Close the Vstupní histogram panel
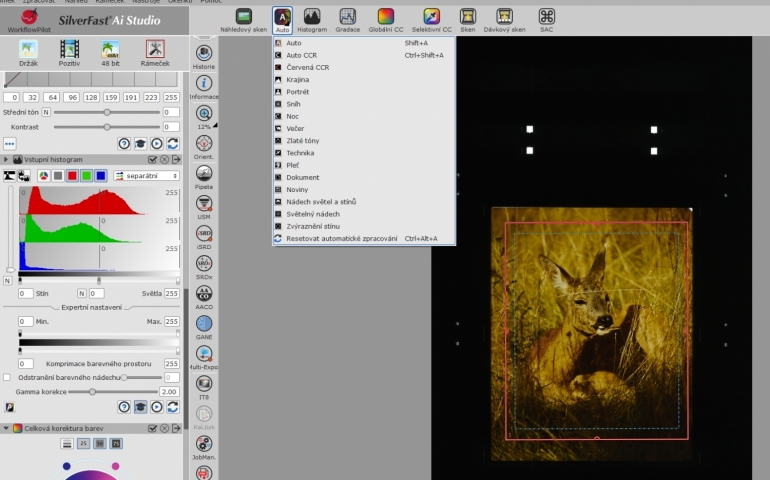The image size is (770, 480). pos(165,159)
